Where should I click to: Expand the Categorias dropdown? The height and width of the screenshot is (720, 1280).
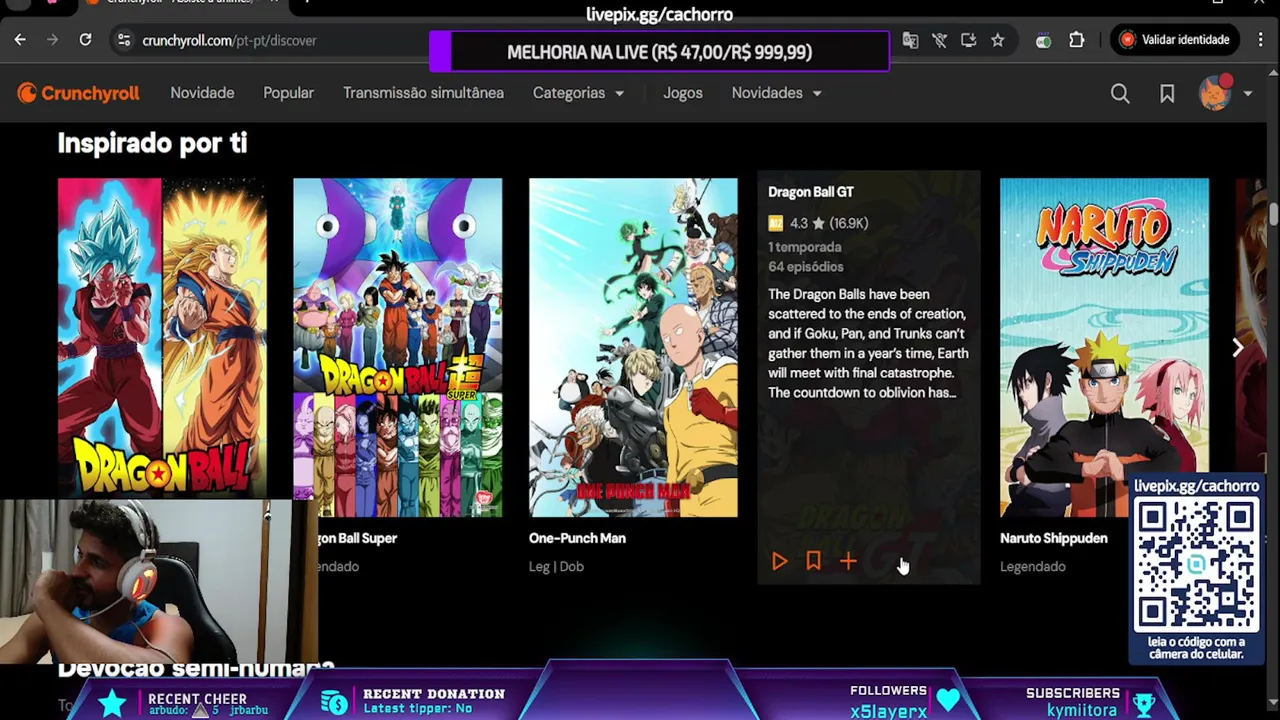tap(578, 93)
